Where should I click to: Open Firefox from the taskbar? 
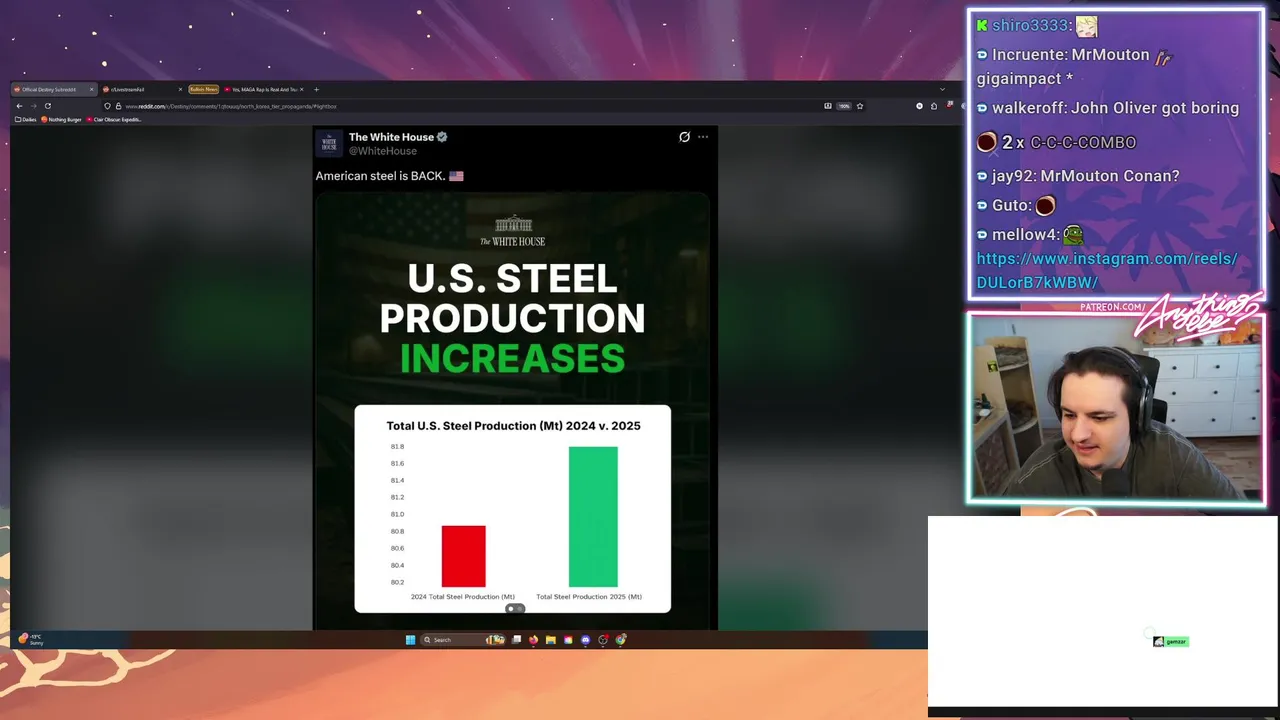coord(533,640)
